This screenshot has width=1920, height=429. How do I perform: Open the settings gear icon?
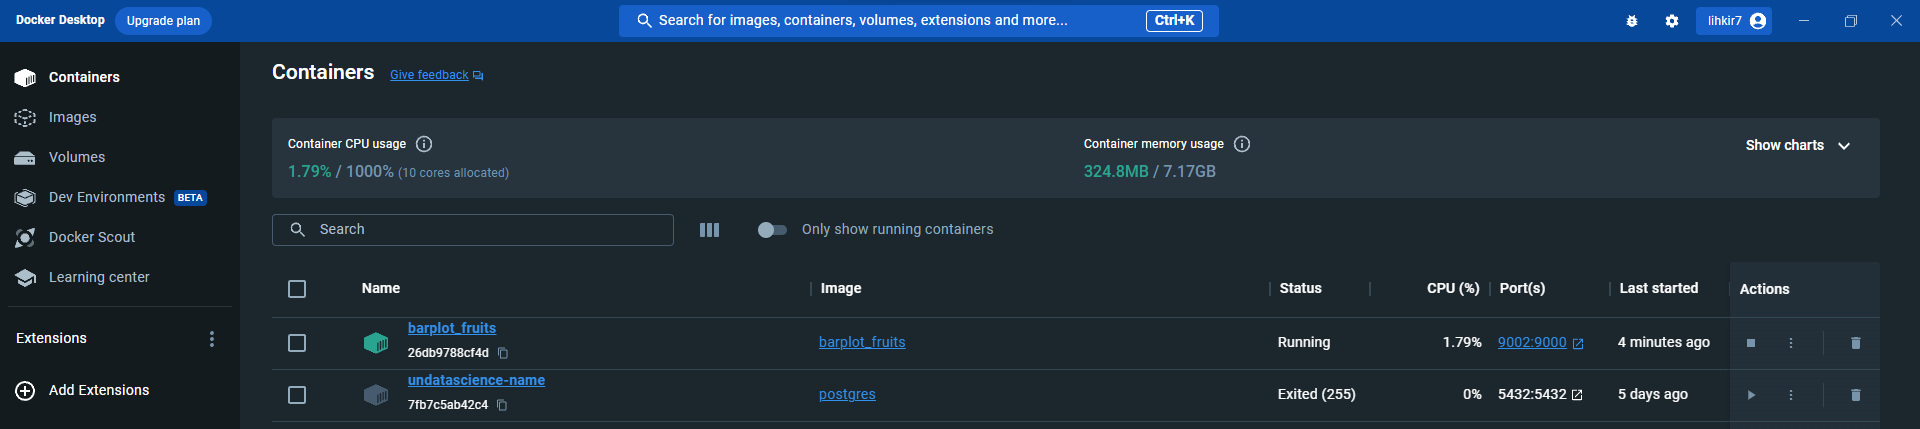click(1672, 21)
